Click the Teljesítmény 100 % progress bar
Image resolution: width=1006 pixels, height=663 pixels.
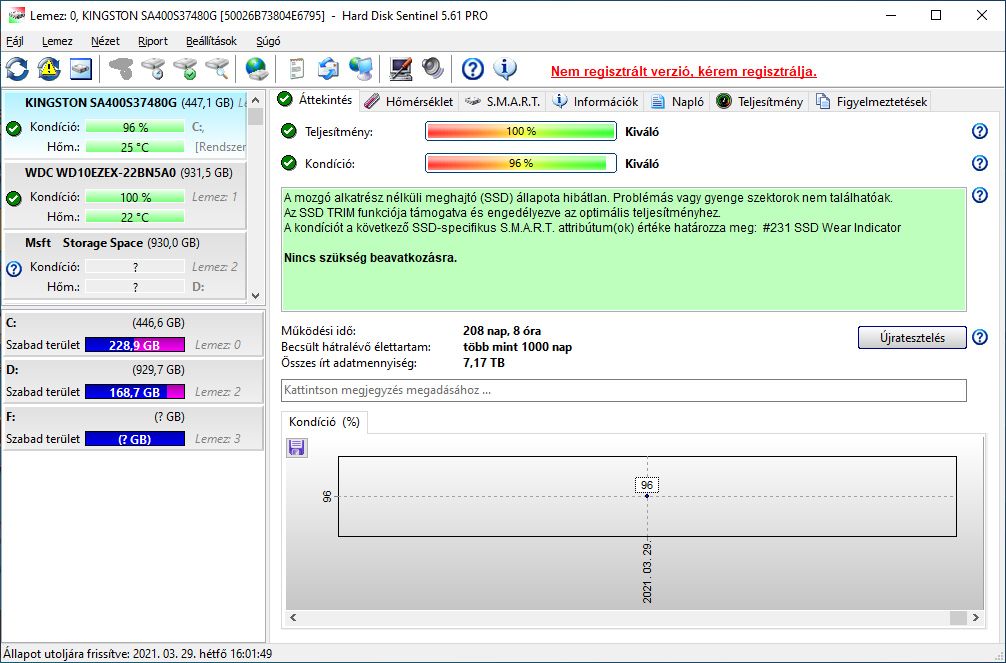pyautogui.click(x=520, y=131)
